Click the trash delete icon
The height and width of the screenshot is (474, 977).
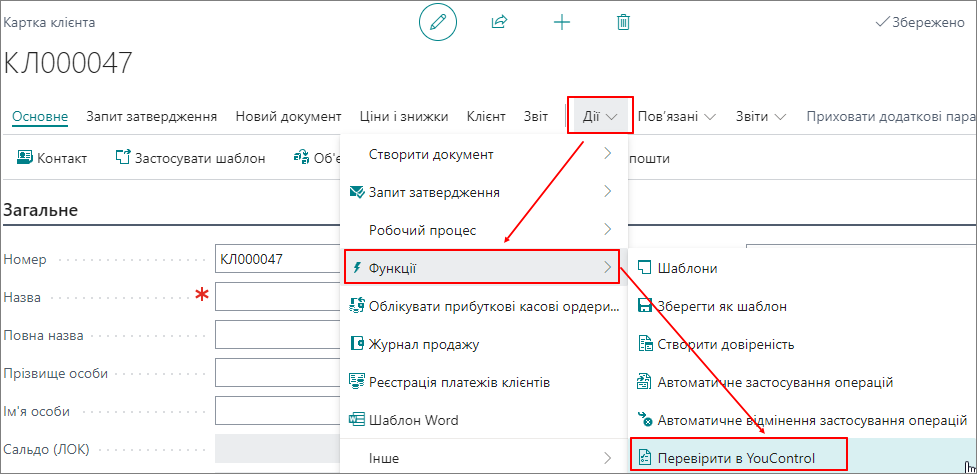click(x=624, y=22)
